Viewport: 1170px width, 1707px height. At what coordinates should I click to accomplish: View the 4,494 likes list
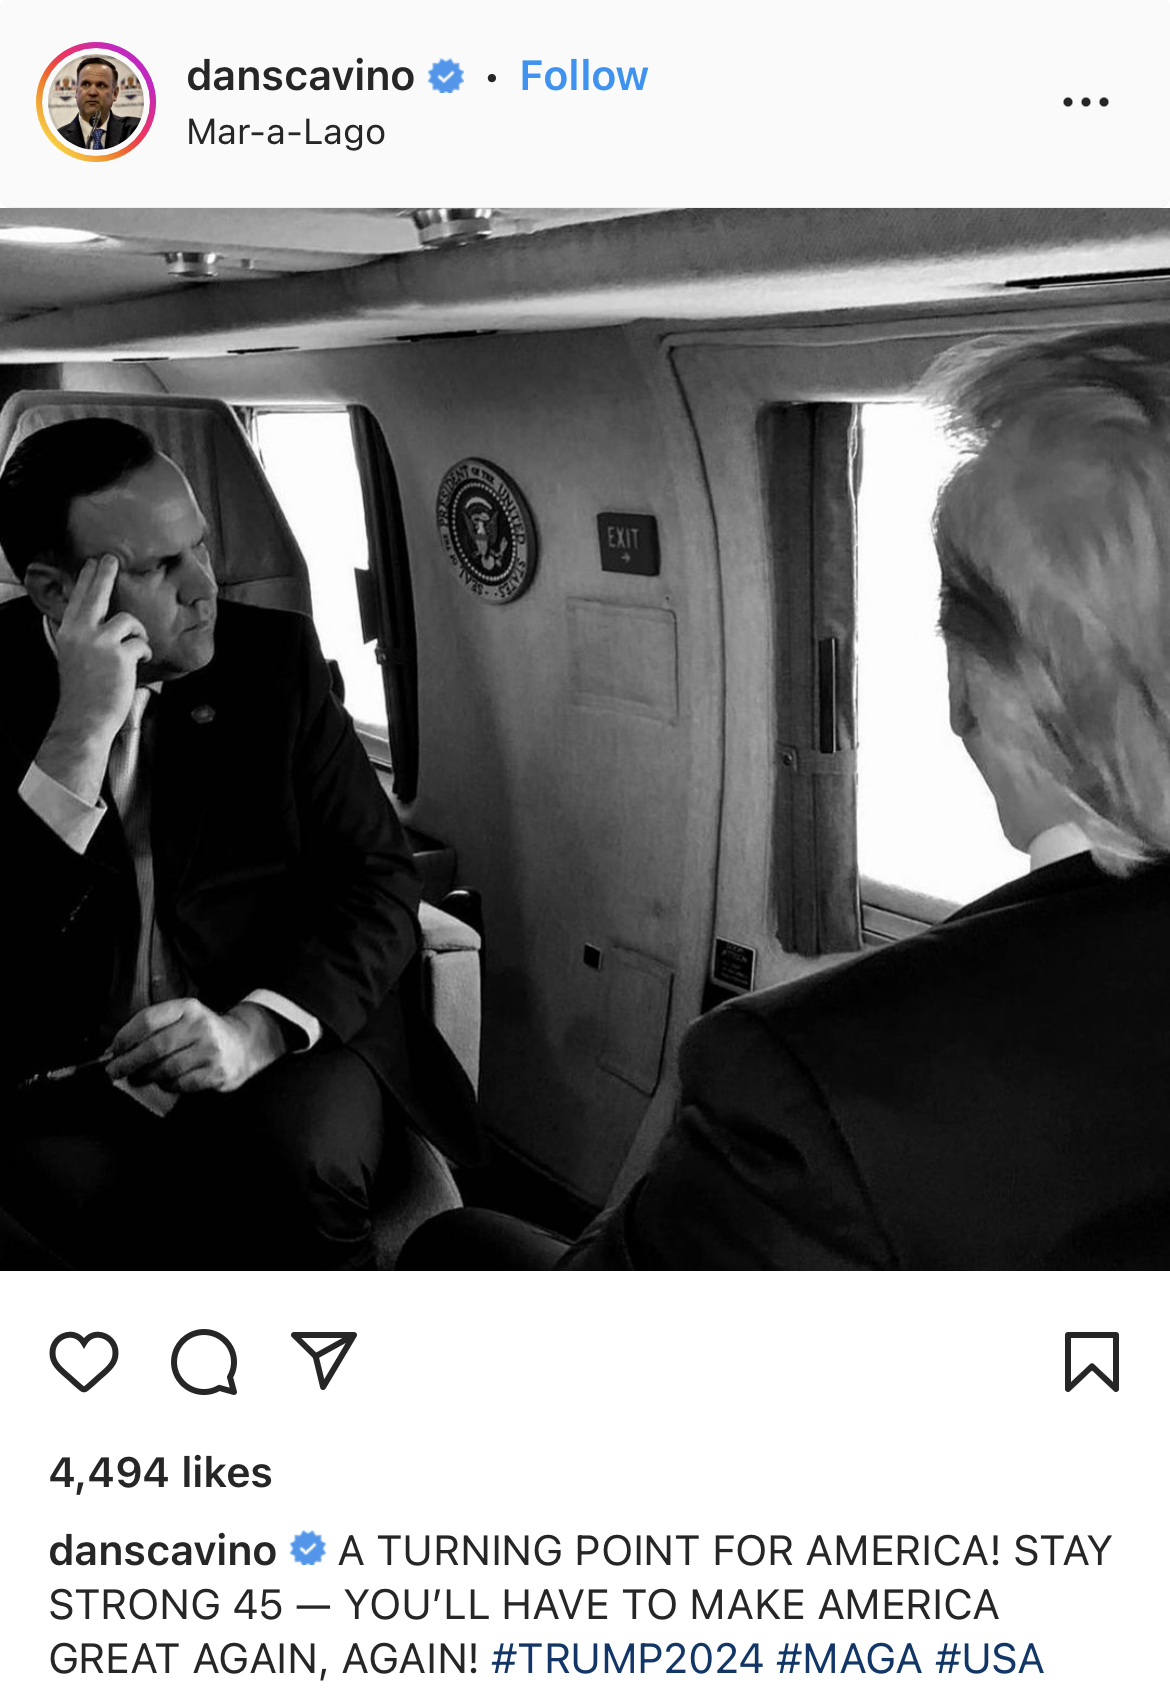tap(160, 1473)
